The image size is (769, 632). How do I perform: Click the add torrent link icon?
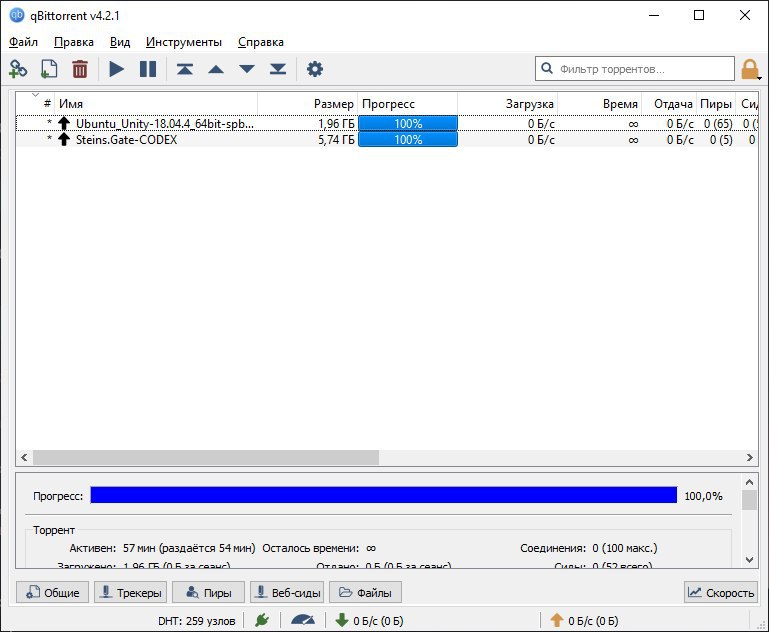coord(18,69)
